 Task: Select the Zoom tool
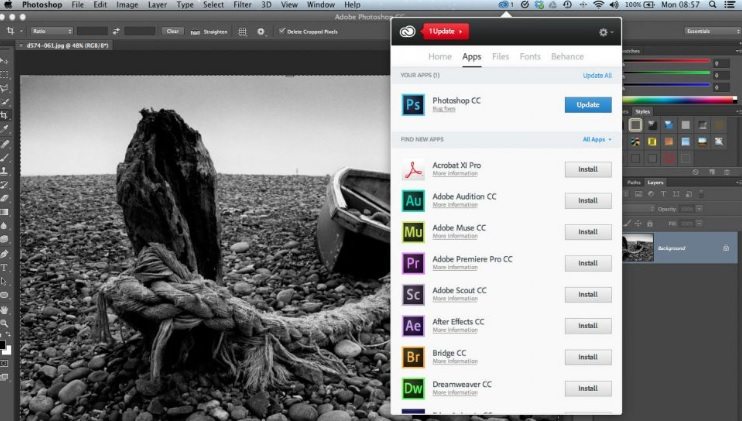(4, 323)
